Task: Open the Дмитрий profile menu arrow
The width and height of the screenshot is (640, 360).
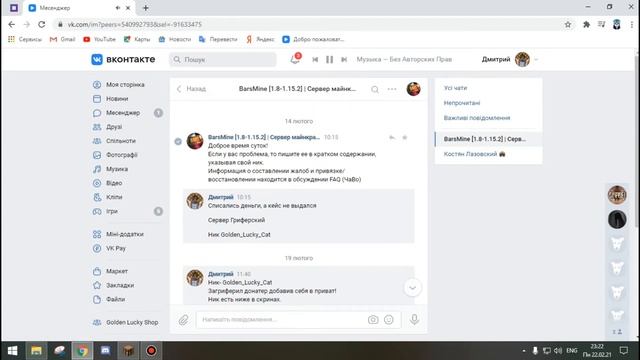Action: (536, 60)
